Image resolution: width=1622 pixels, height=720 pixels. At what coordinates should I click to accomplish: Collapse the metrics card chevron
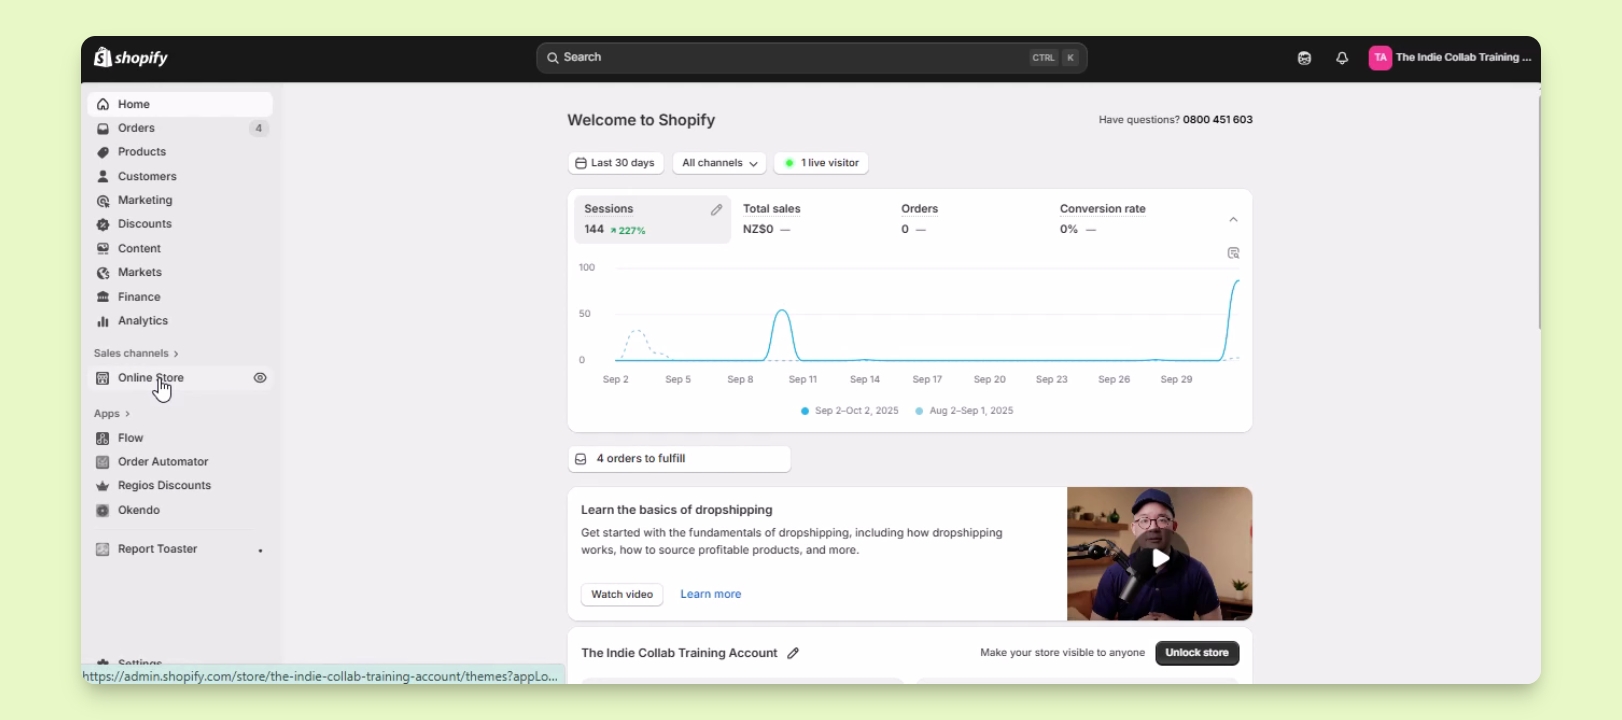click(1233, 220)
